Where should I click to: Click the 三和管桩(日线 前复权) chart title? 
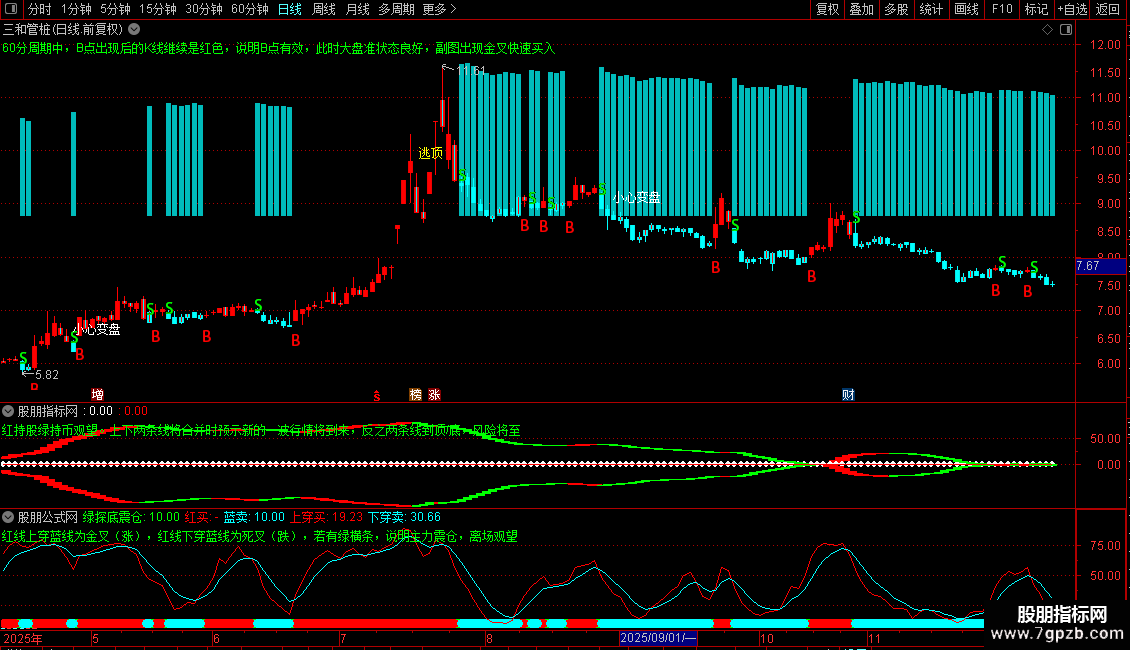[x=63, y=30]
